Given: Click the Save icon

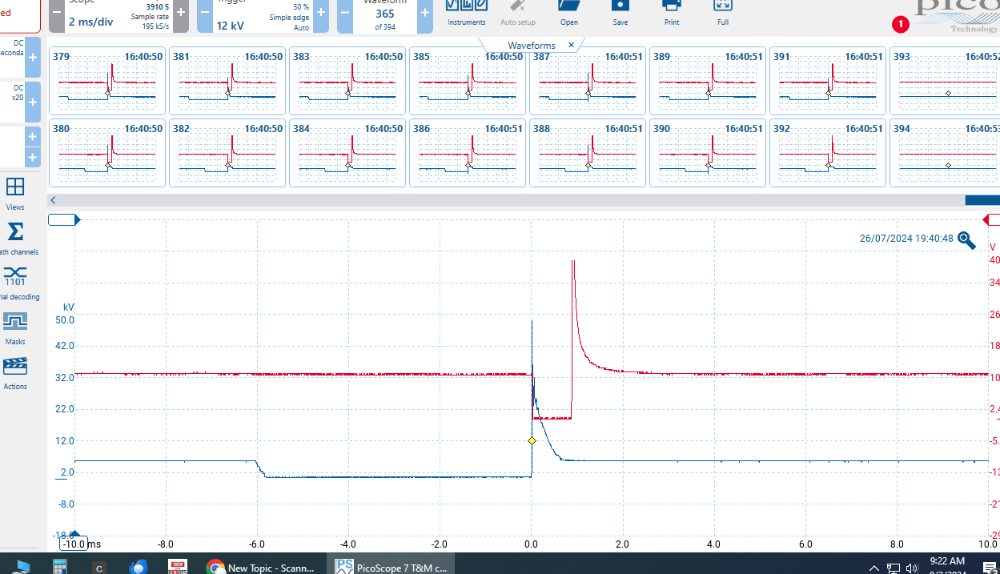Looking at the screenshot, I should point(620,10).
